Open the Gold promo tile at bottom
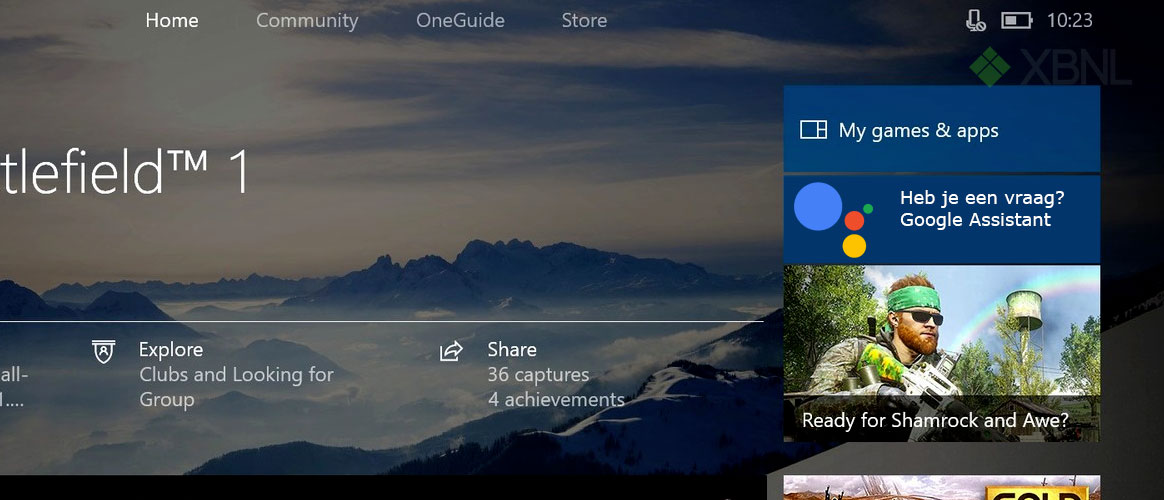Image resolution: width=1164 pixels, height=500 pixels. click(x=941, y=487)
